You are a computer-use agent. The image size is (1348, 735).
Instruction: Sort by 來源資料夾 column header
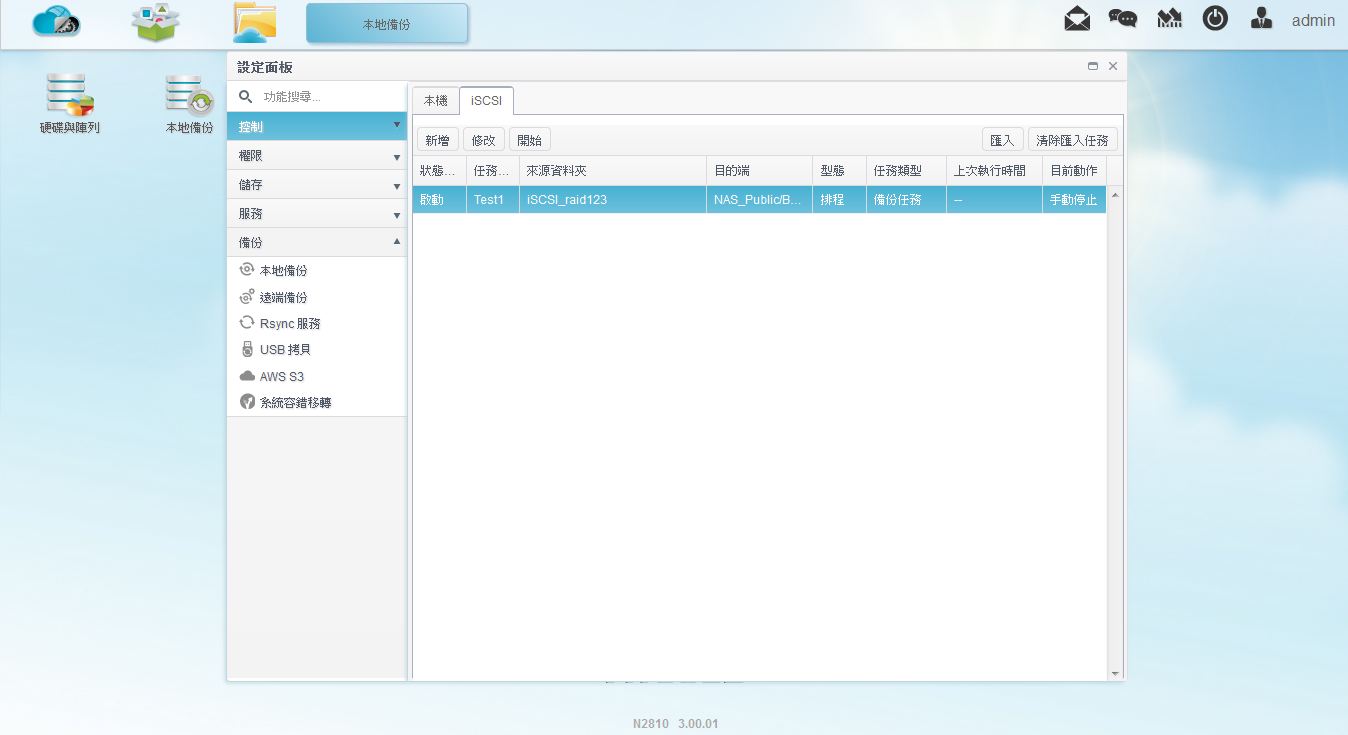613,171
